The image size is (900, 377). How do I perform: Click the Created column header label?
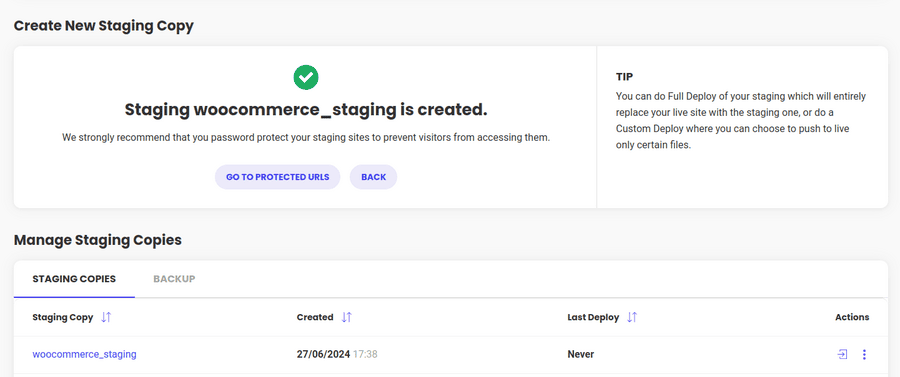(x=315, y=317)
